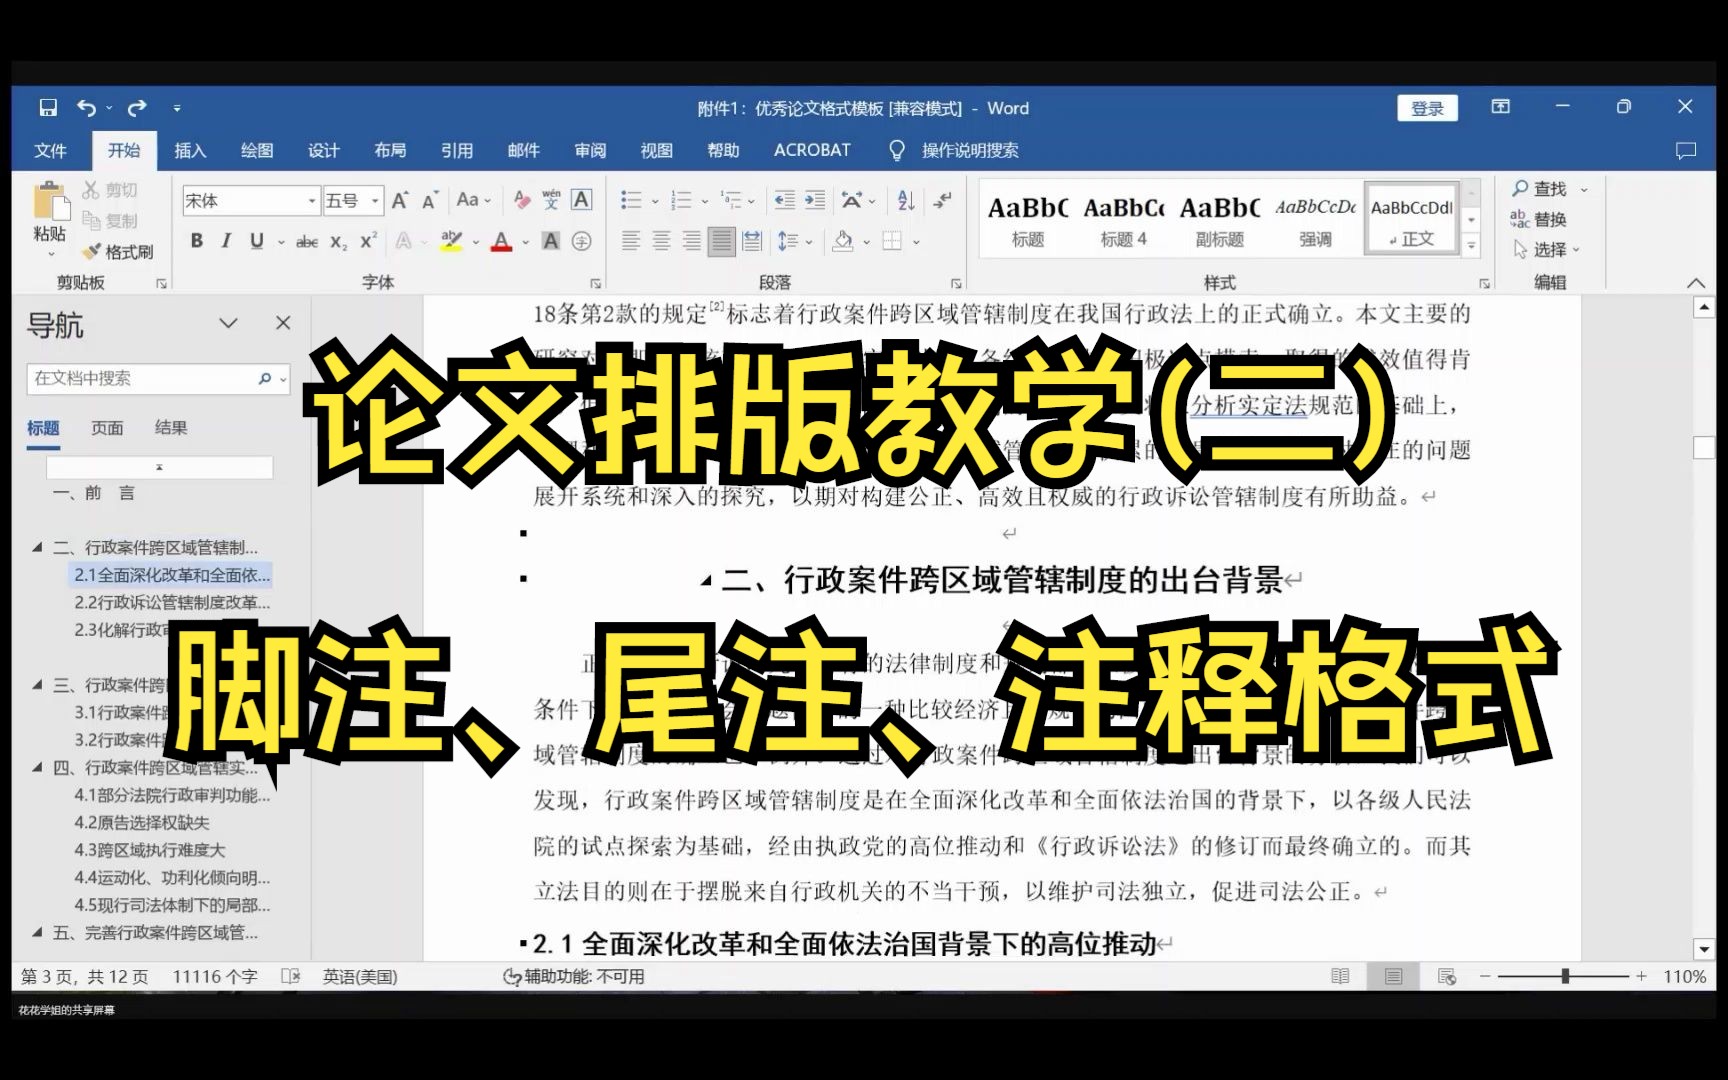Toggle Bold formatting
This screenshot has height=1080, width=1728.
[x=197, y=241]
